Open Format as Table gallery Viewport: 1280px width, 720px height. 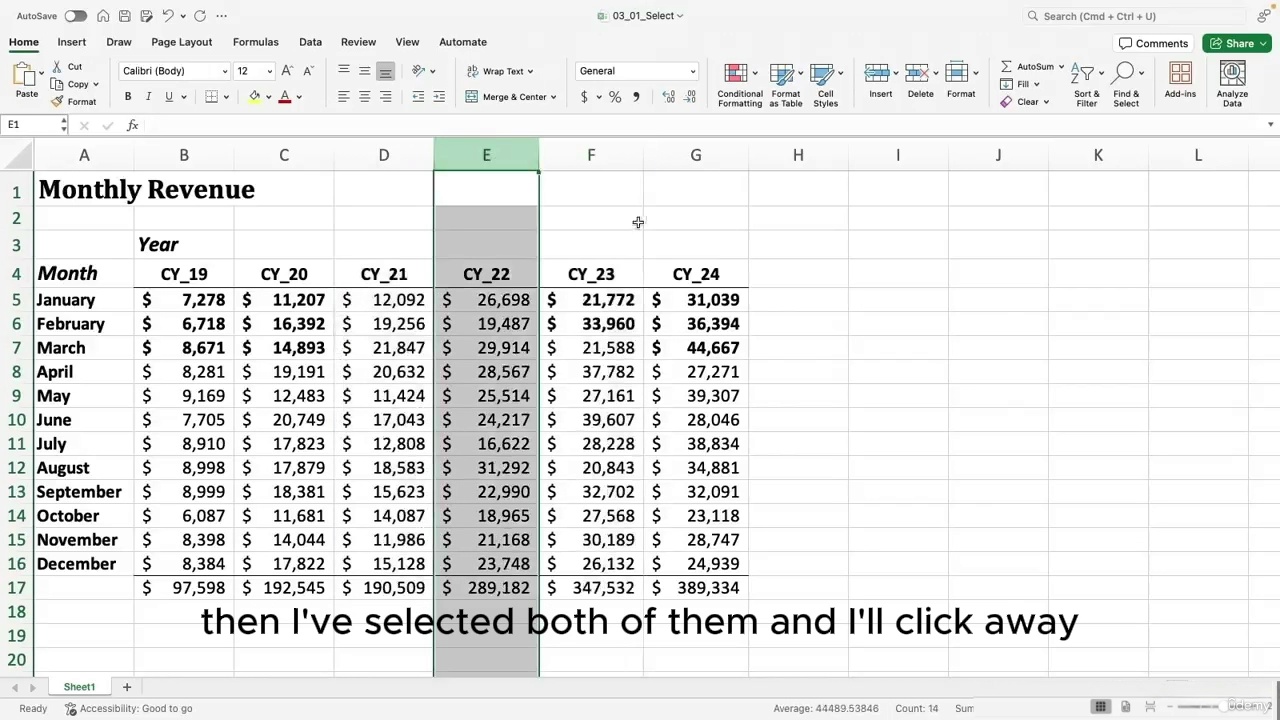coord(785,85)
